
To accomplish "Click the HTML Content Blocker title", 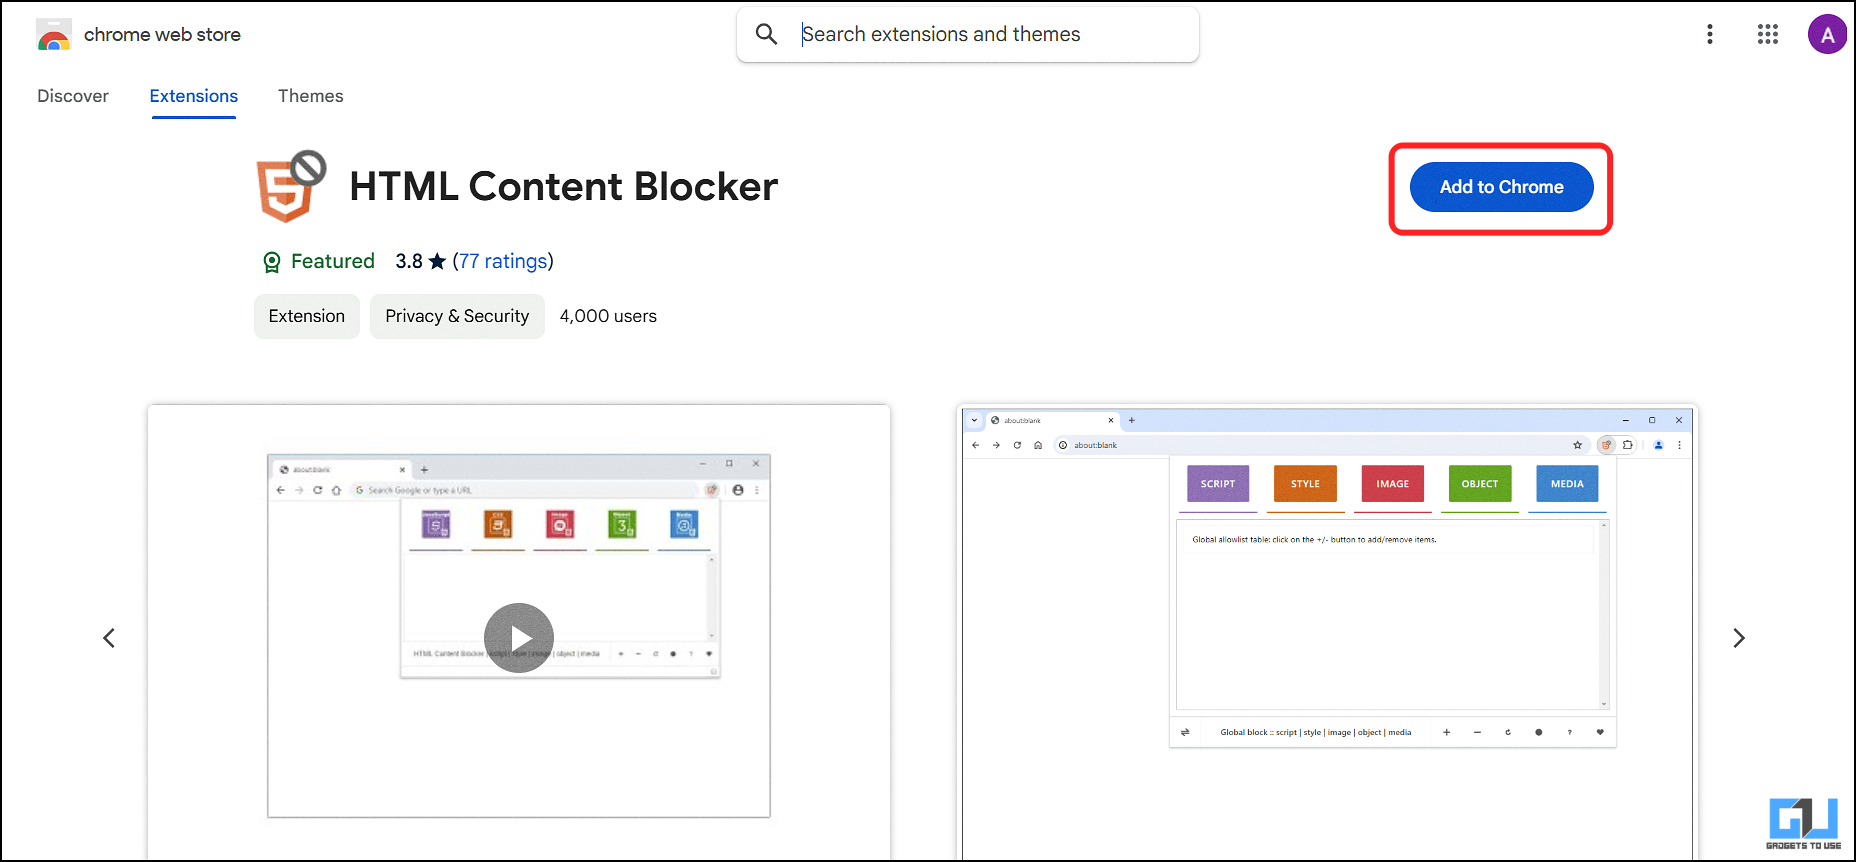I will (x=563, y=187).
